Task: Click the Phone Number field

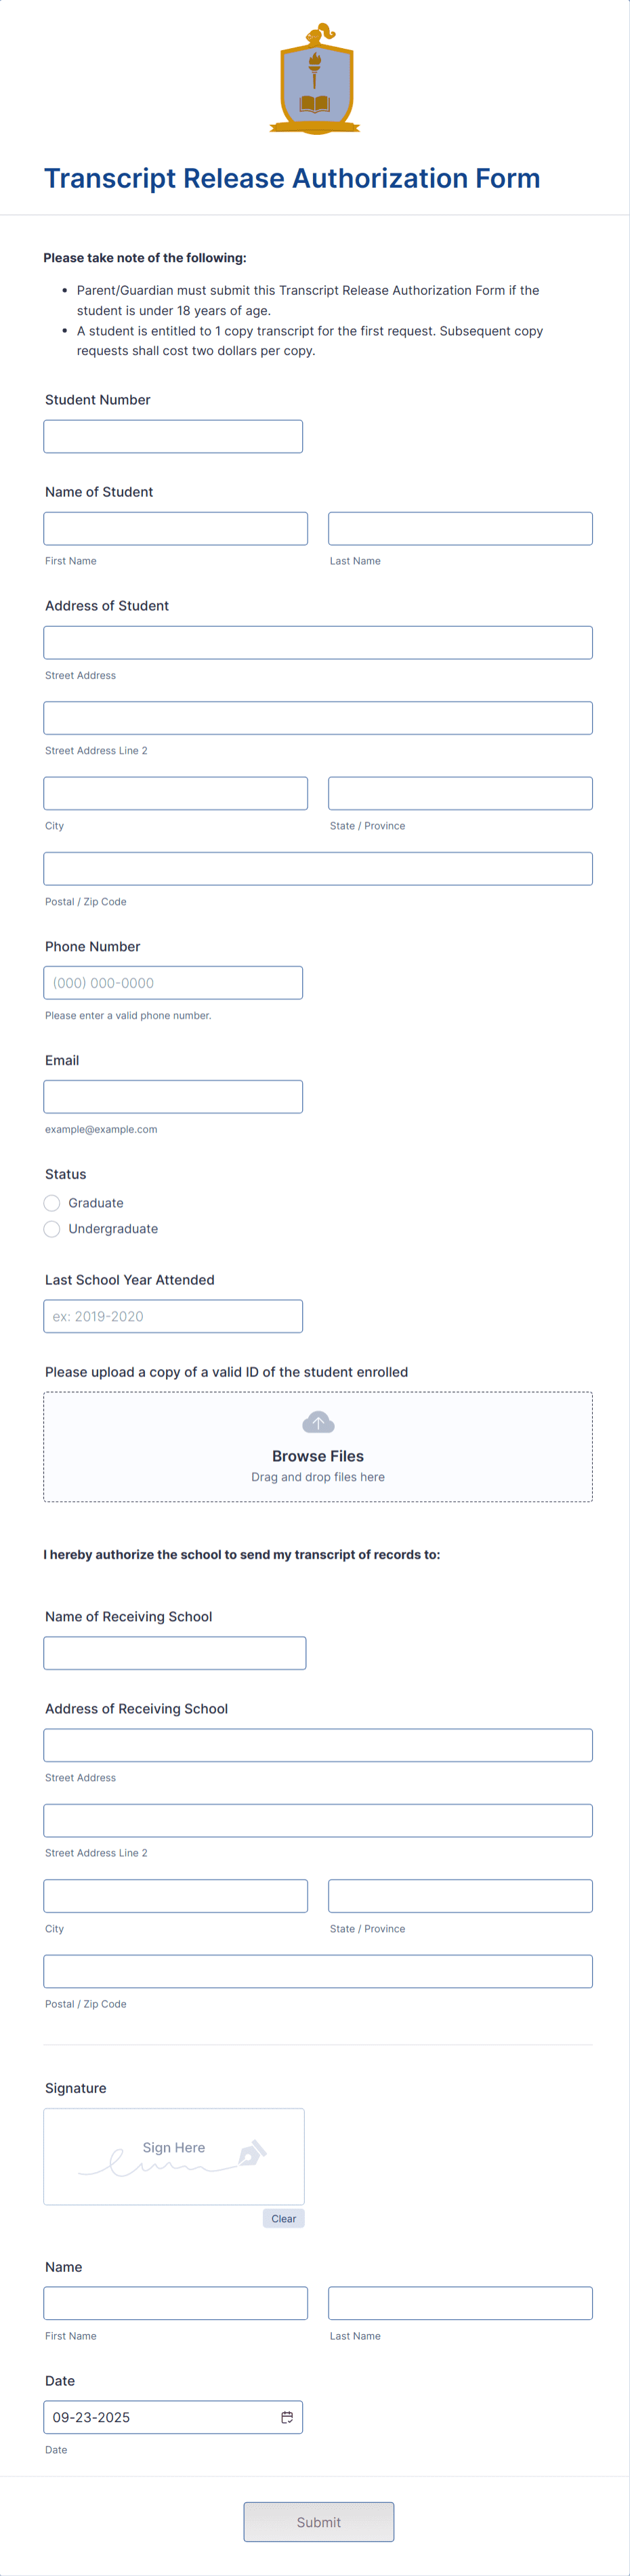Action: pos(173,982)
